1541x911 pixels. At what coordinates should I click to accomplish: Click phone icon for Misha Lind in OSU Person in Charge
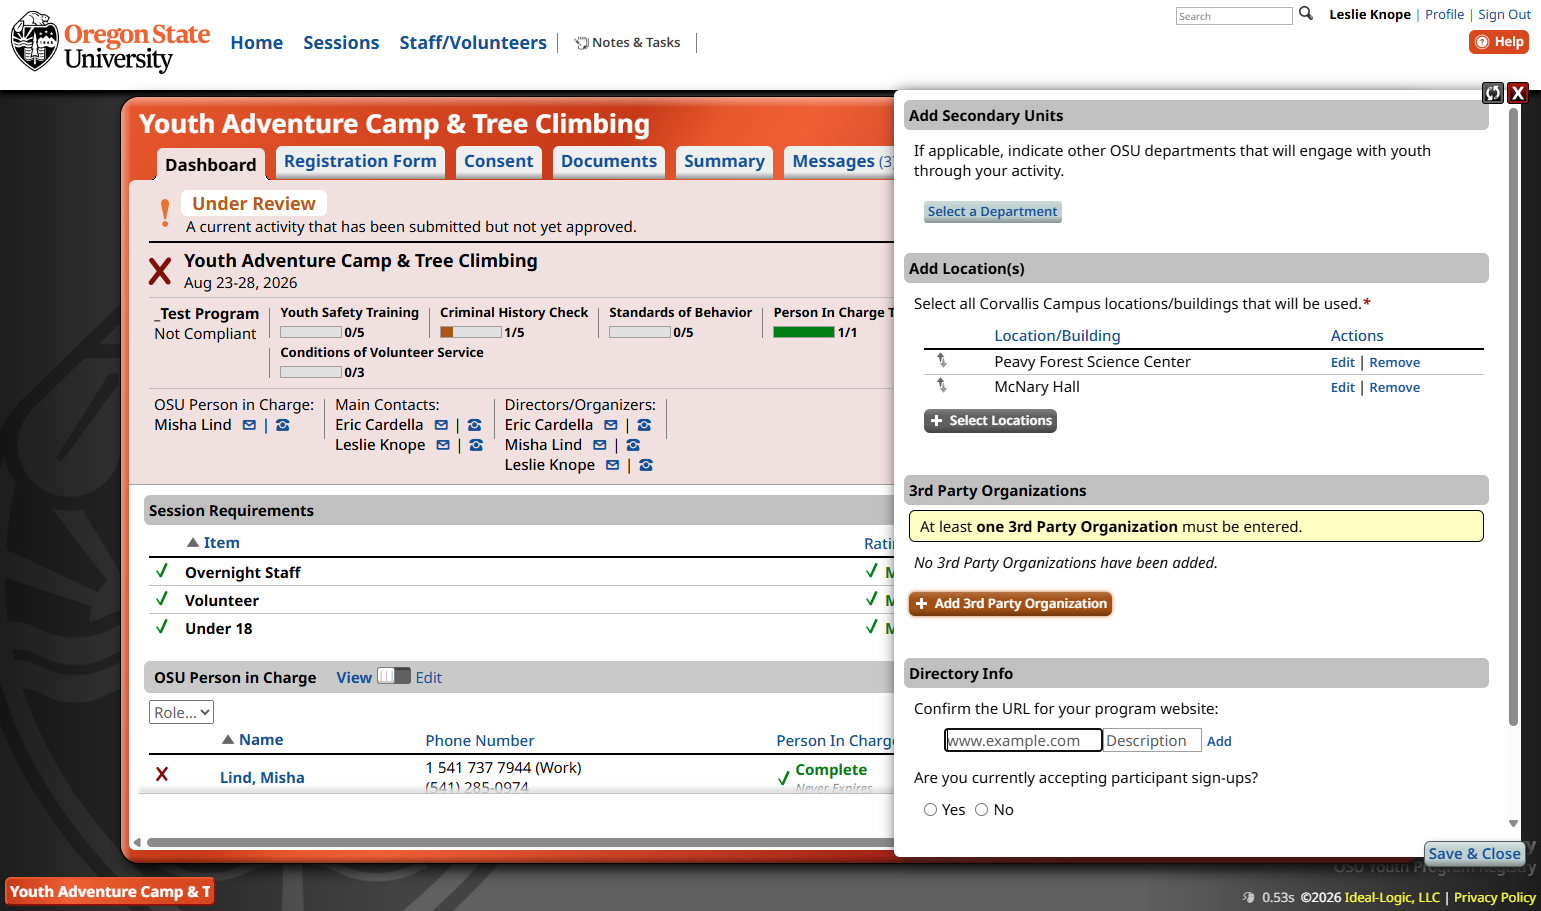pyautogui.click(x=283, y=425)
